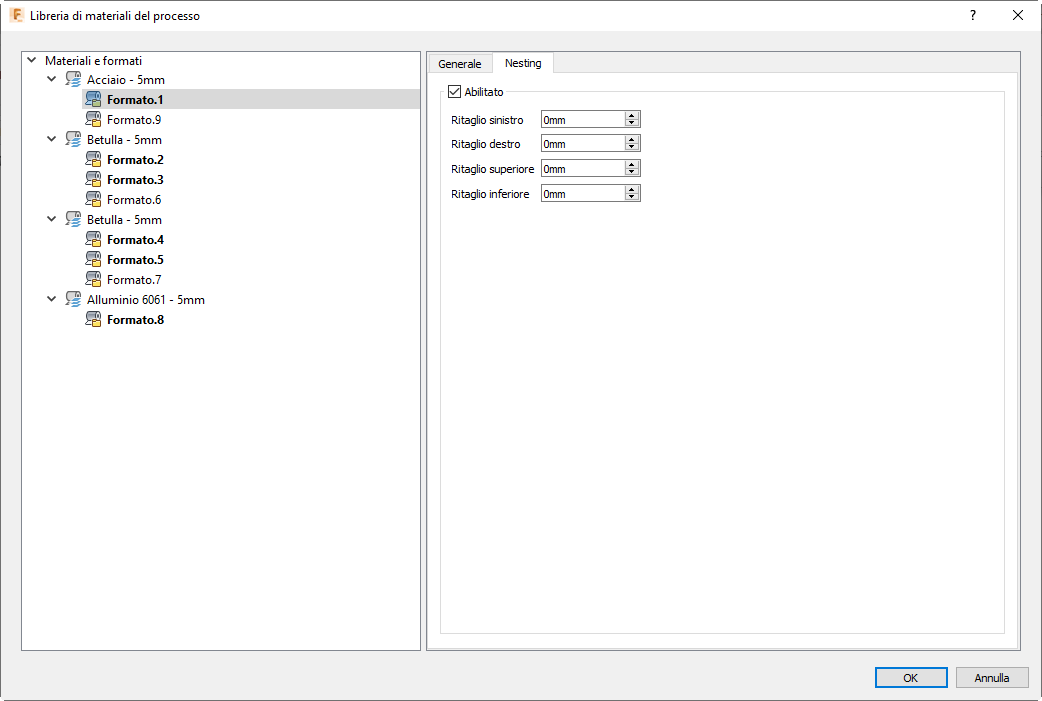Select the Acciaio - 5mm material label

(126, 80)
